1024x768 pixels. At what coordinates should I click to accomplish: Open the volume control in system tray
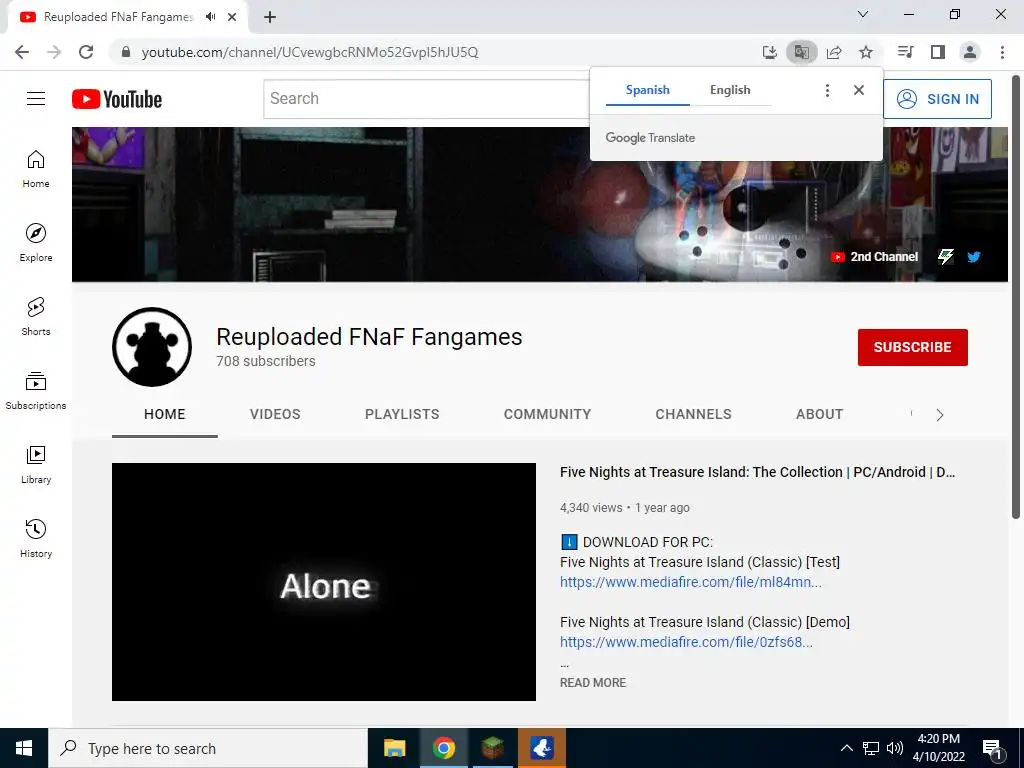(x=894, y=748)
